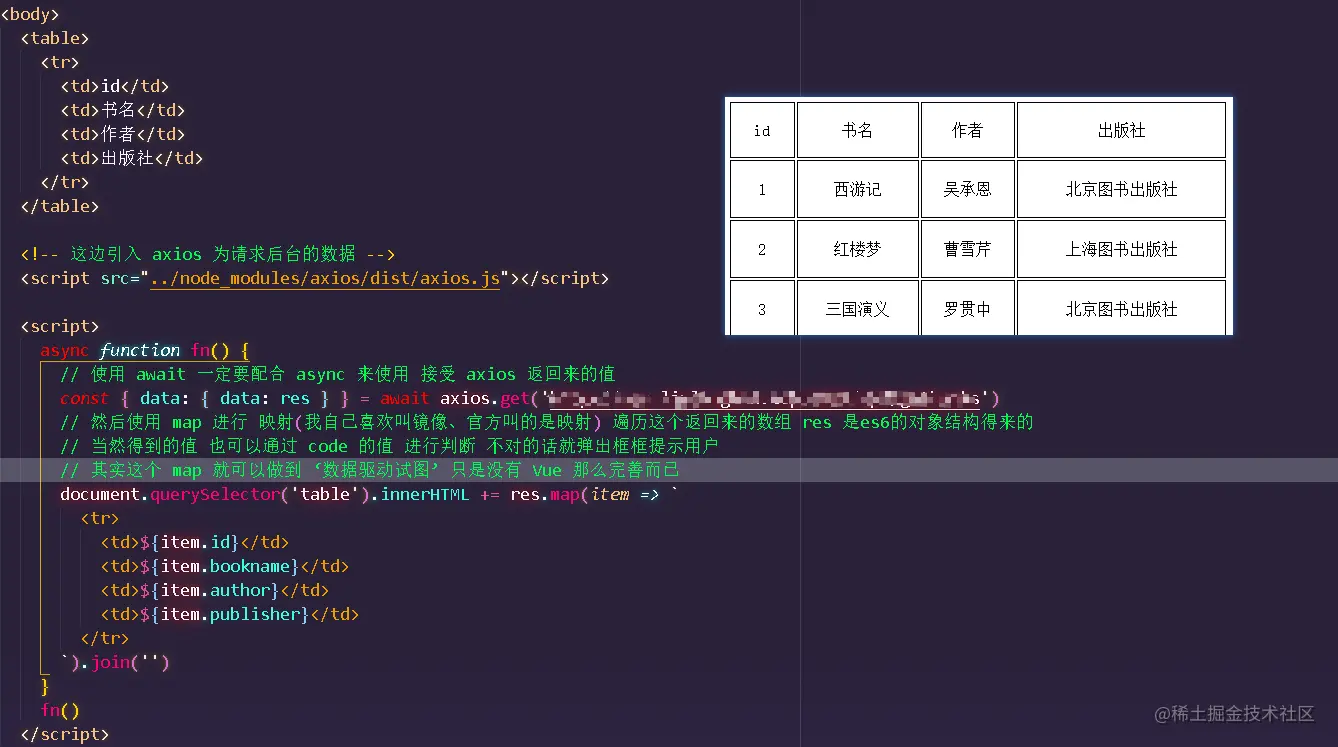Click the HTML comment about 引入 axios
This screenshot has height=747, width=1338.
click(208, 254)
